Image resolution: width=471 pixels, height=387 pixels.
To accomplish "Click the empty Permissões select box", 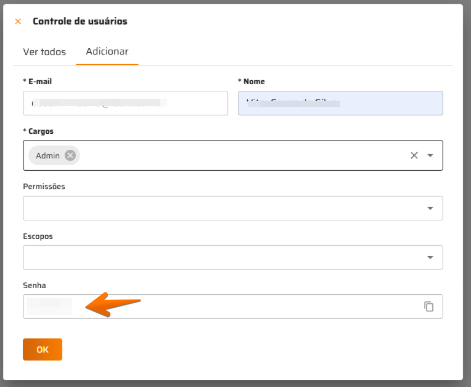I will [x=233, y=208].
